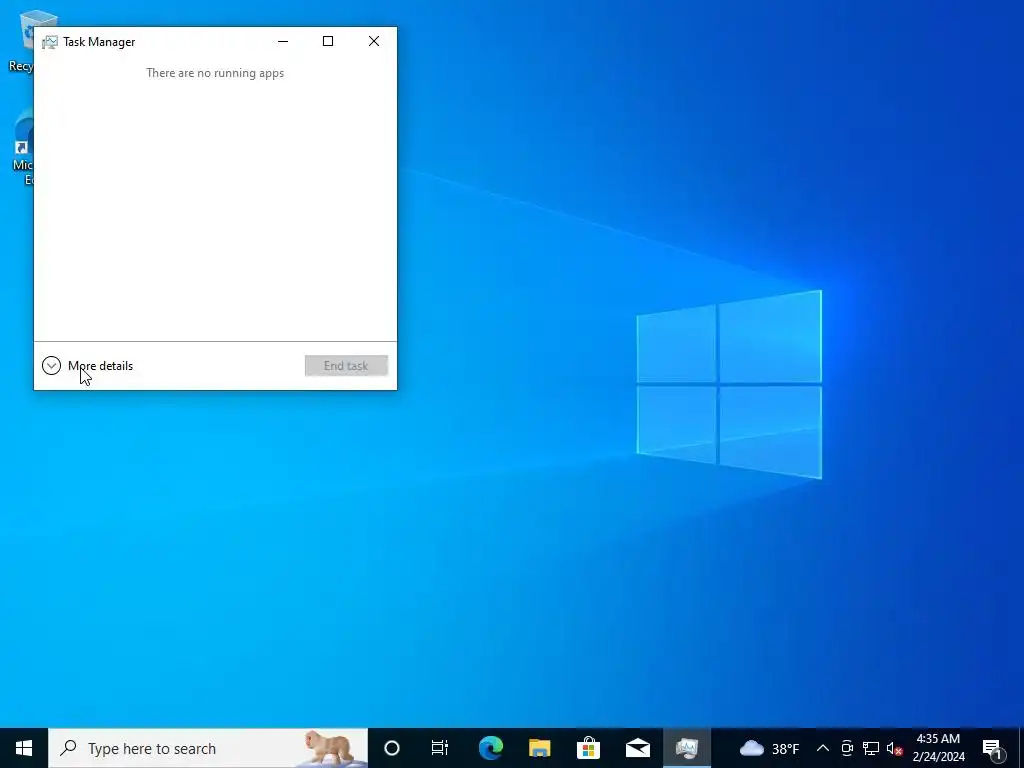The height and width of the screenshot is (768, 1024).
Task: Open network settings from the tray icon
Action: (871, 748)
